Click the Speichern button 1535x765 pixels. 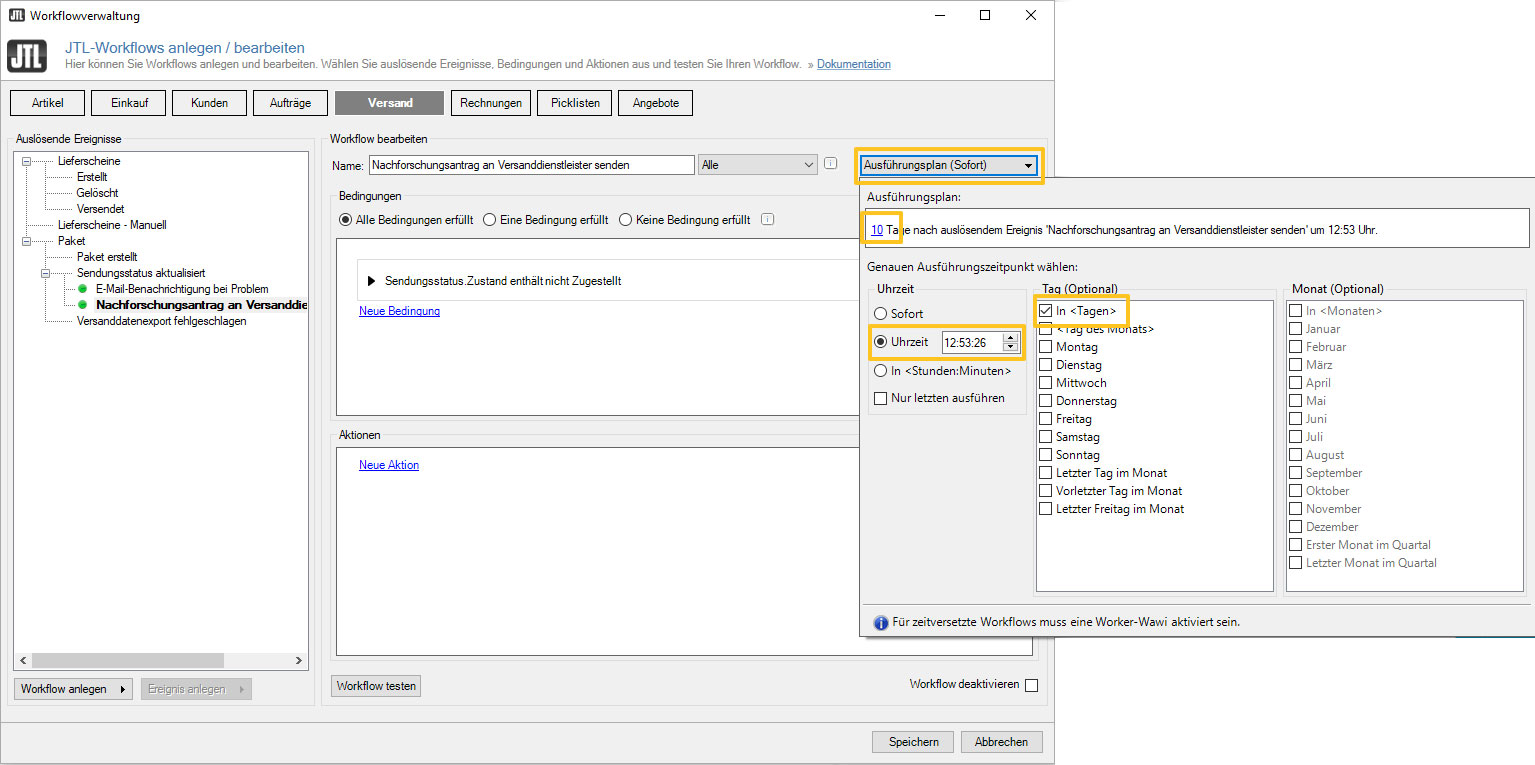(913, 742)
